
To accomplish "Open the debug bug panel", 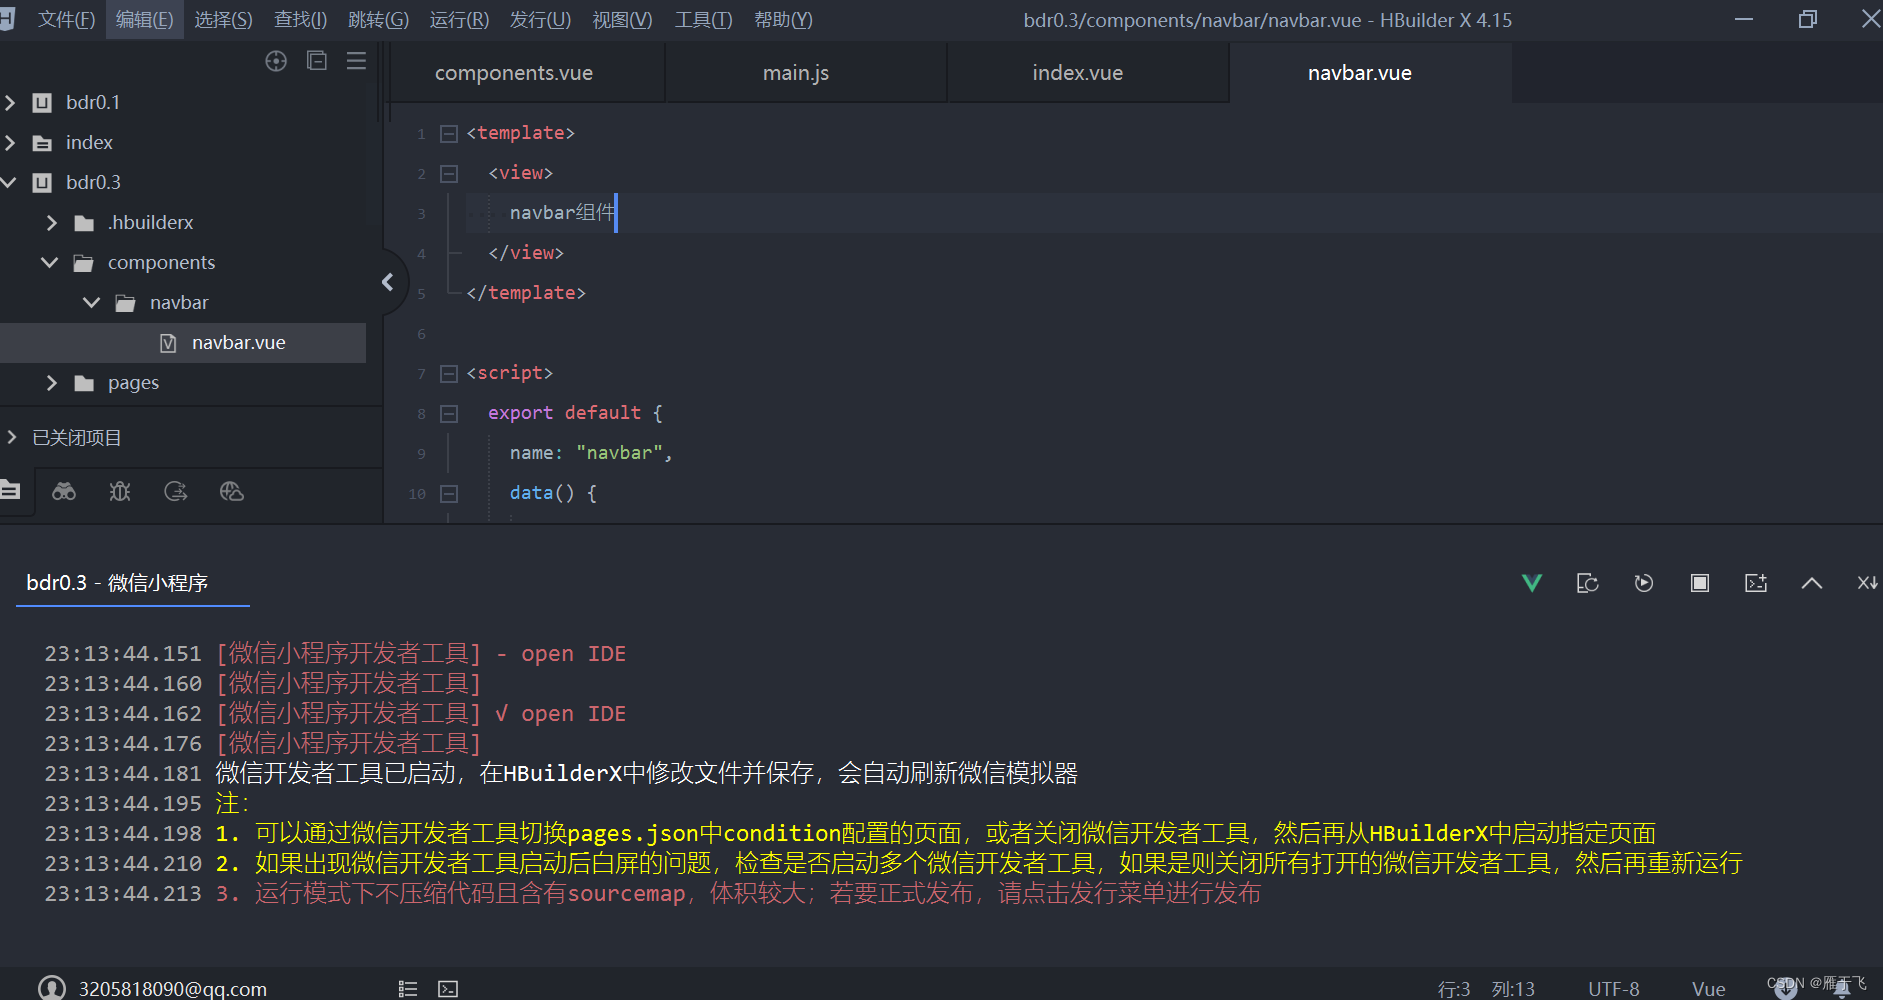I will pyautogui.click(x=120, y=491).
